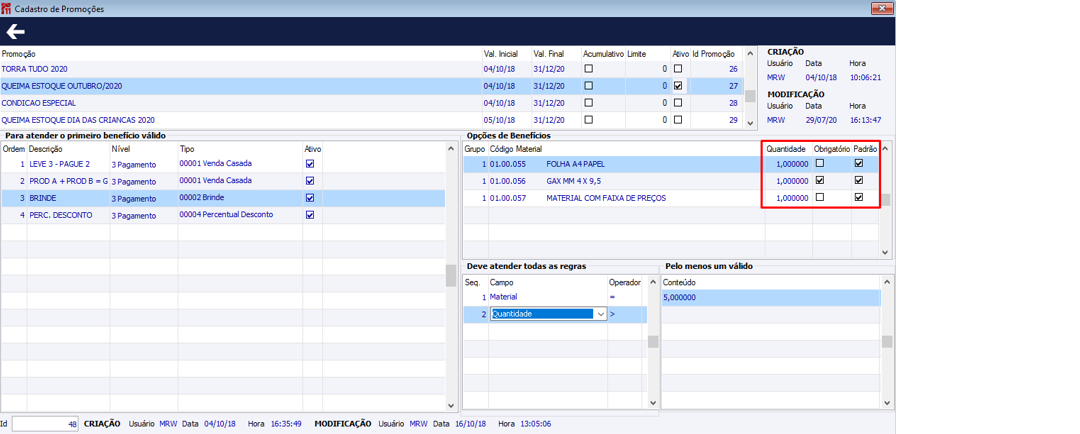Toggle Padrão for FOLHA A4 PAPEL
The height and width of the screenshot is (434, 1080).
[858, 164]
